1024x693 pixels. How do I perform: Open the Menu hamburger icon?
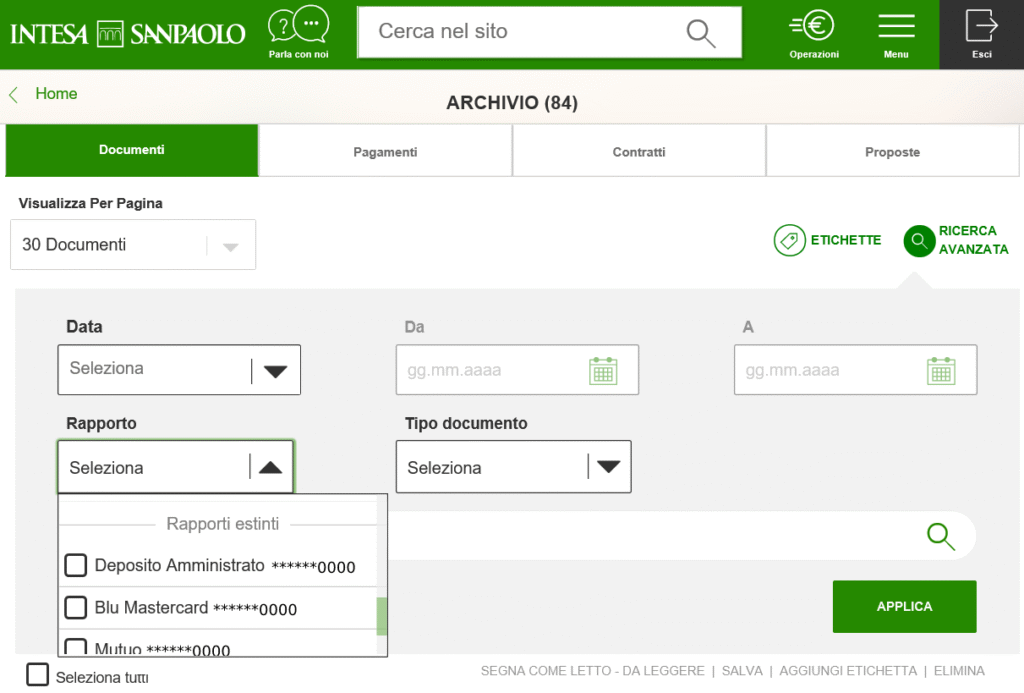[x=896, y=28]
